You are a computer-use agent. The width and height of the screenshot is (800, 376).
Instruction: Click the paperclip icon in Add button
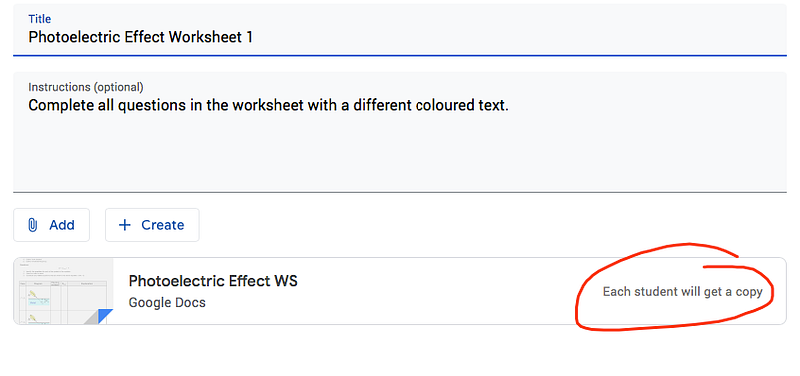point(32,225)
